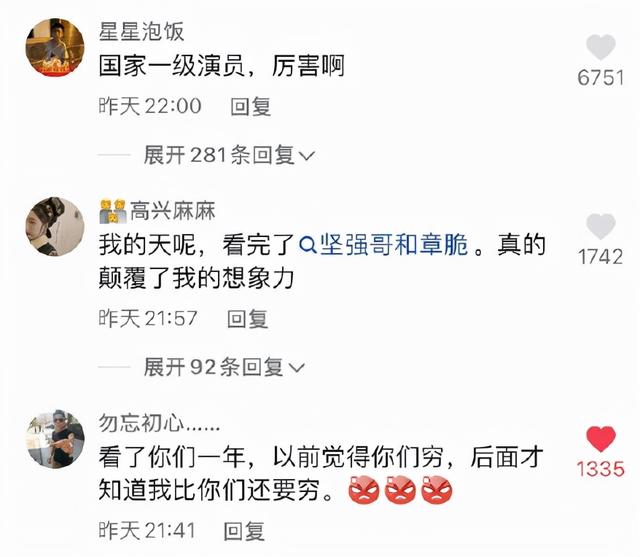Viewport: 640px width, 557px height.
Task: Click the first angry emoji in comment
Action: [x=364, y=490]
